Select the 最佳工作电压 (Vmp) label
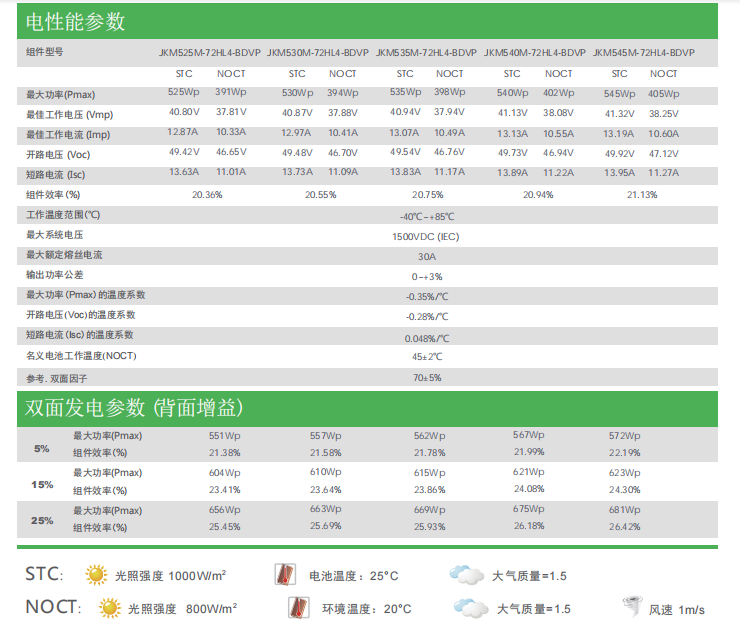 pos(70,115)
